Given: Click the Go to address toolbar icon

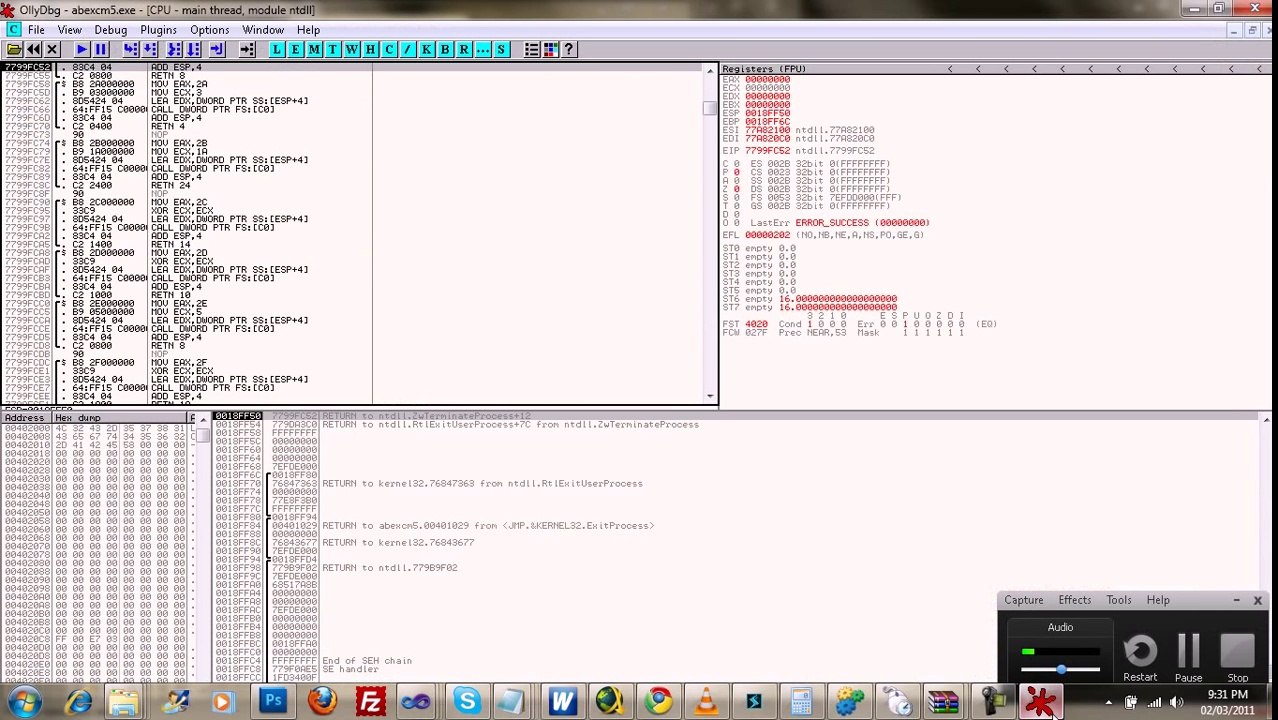Looking at the screenshot, I should point(247,49).
